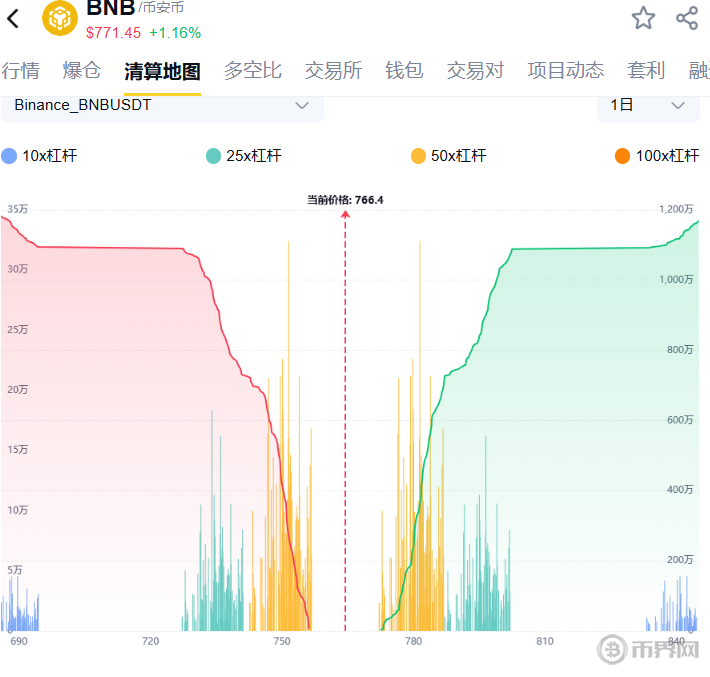This screenshot has height=677, width=710.
Task: Open the 项目动态 tab
Action: (566, 71)
